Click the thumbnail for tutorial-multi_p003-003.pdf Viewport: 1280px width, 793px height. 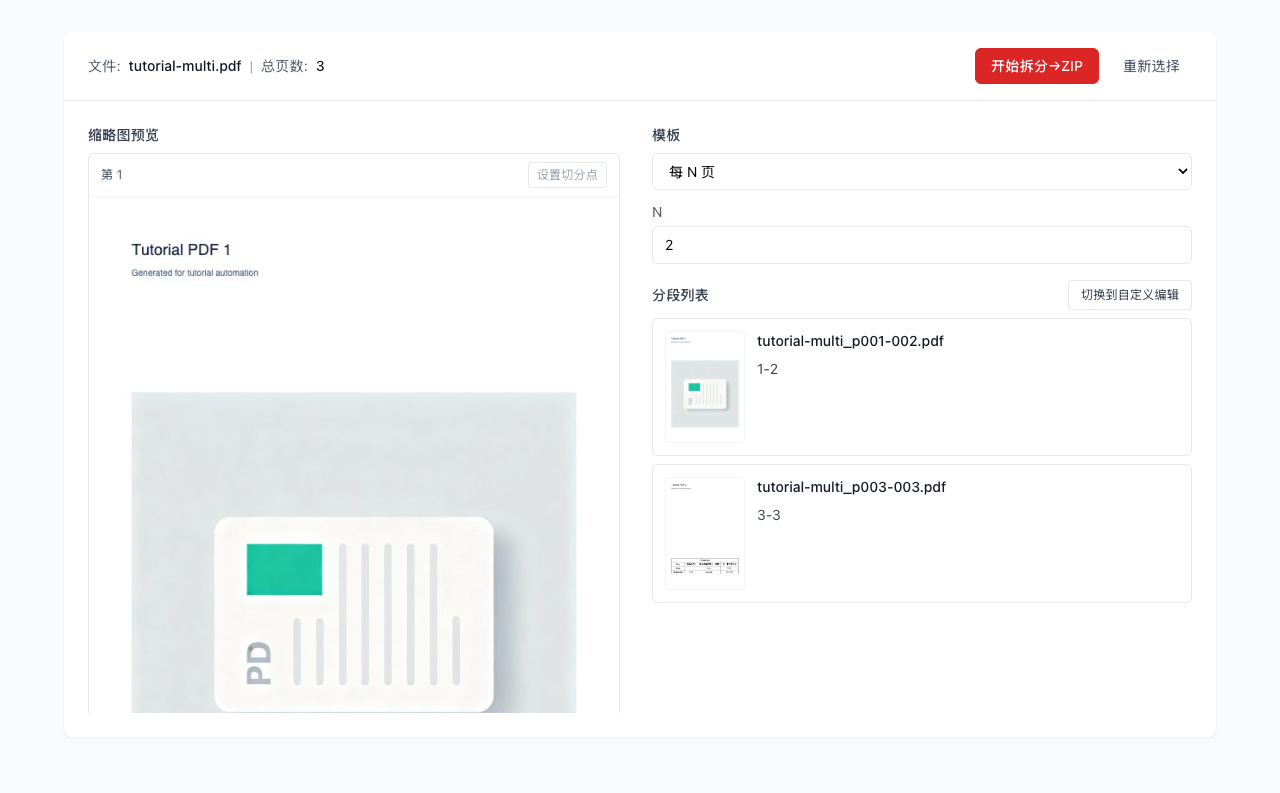(x=705, y=533)
